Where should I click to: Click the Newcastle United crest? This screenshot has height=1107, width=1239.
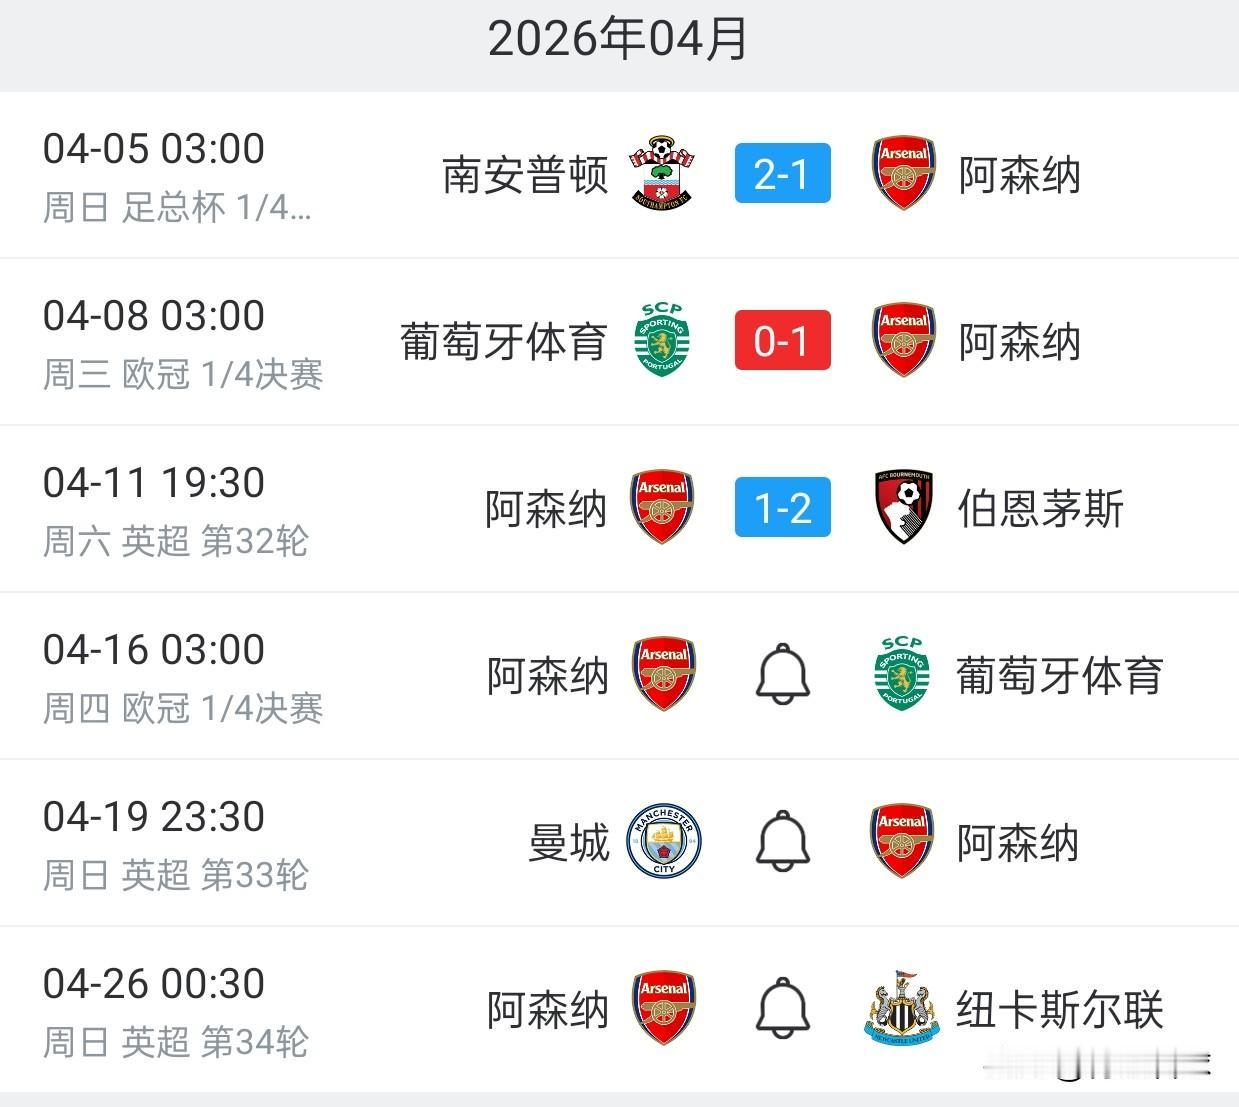(x=901, y=1008)
